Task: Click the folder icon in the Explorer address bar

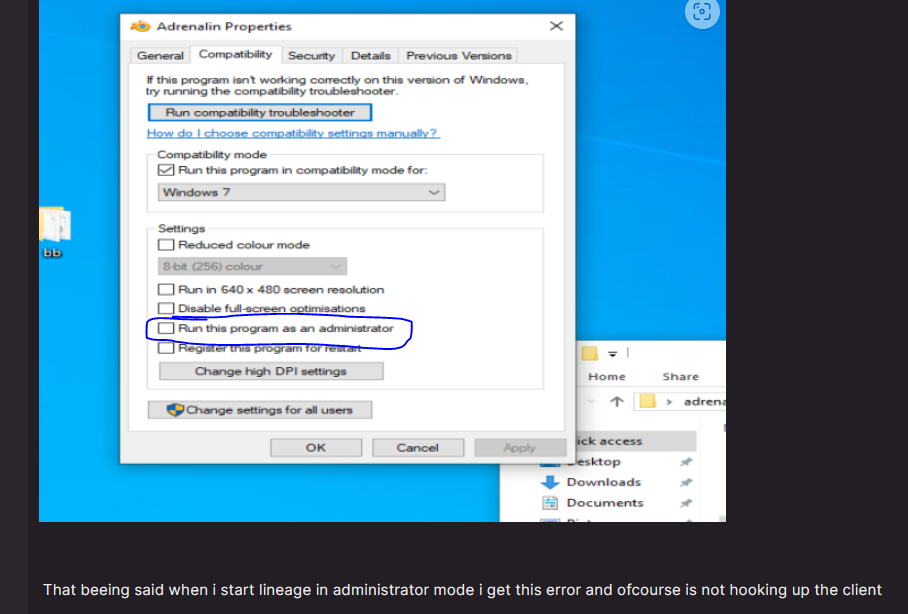Action: [x=647, y=401]
